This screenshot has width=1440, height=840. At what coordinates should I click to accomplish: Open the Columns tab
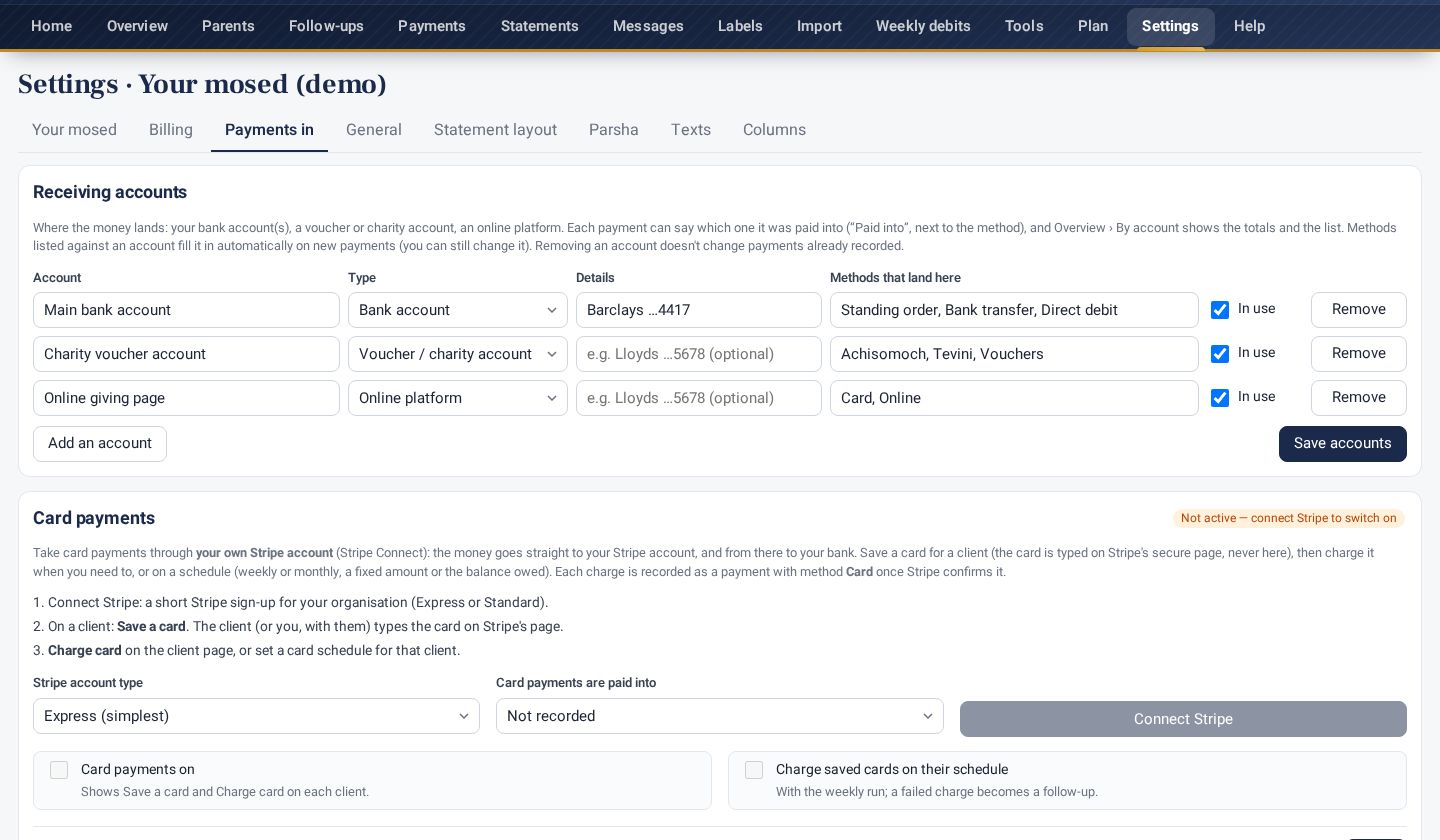[774, 130]
